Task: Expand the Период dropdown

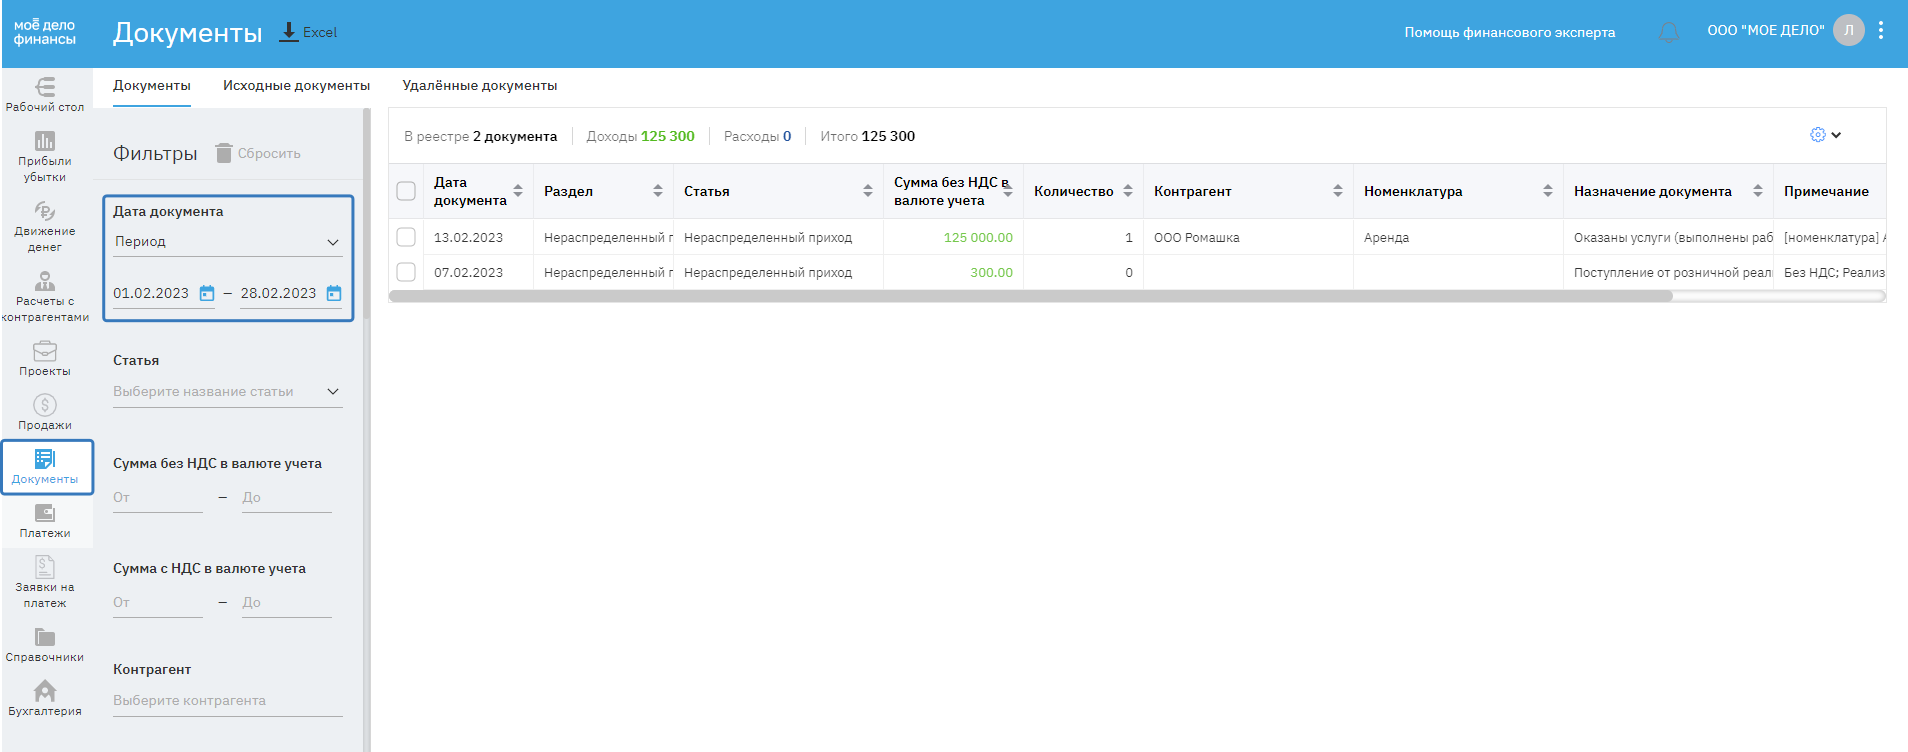Action: [x=227, y=242]
